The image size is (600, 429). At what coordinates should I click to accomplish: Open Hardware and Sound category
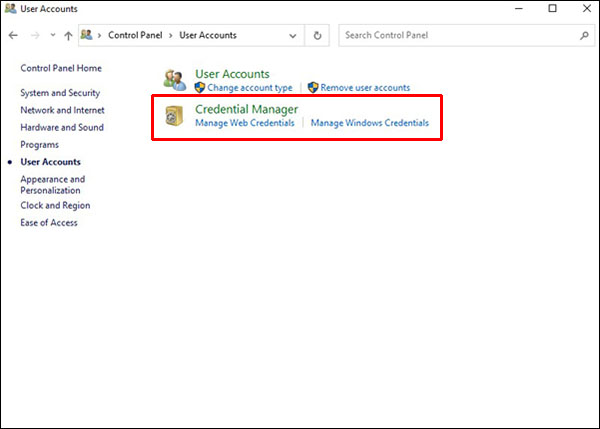click(x=62, y=127)
